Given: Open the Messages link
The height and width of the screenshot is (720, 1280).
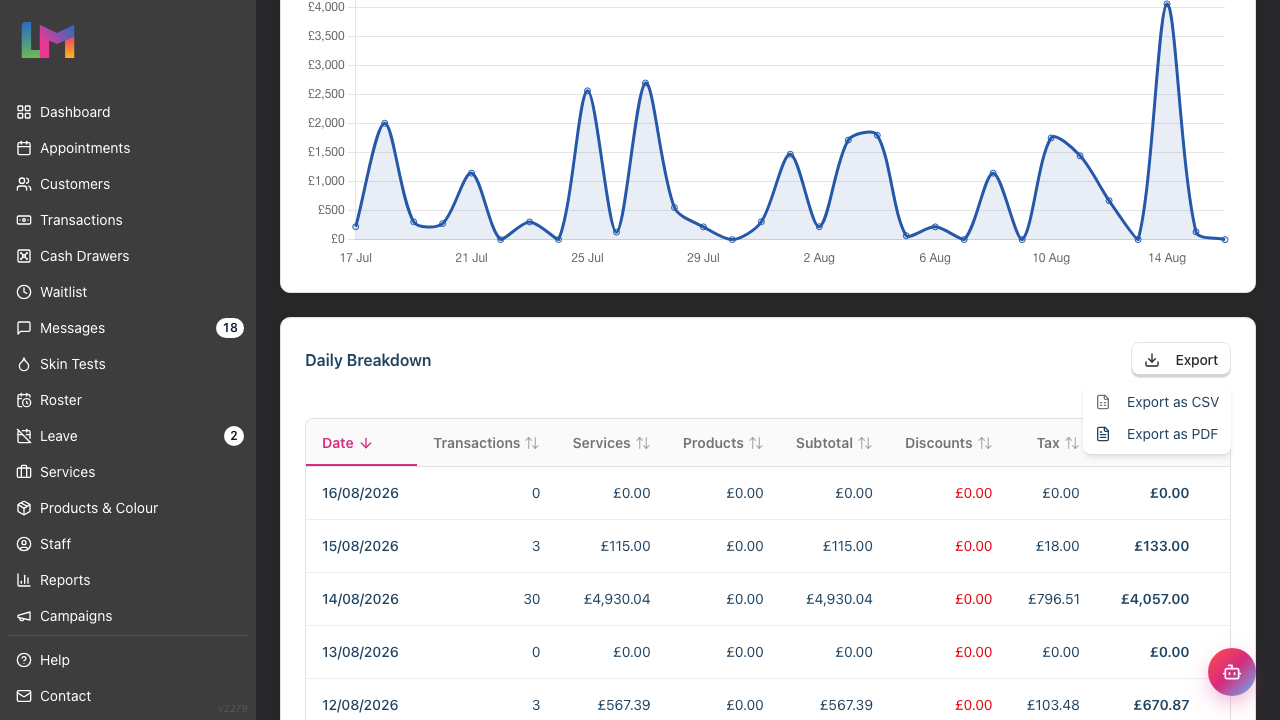Looking at the screenshot, I should [x=128, y=328].
